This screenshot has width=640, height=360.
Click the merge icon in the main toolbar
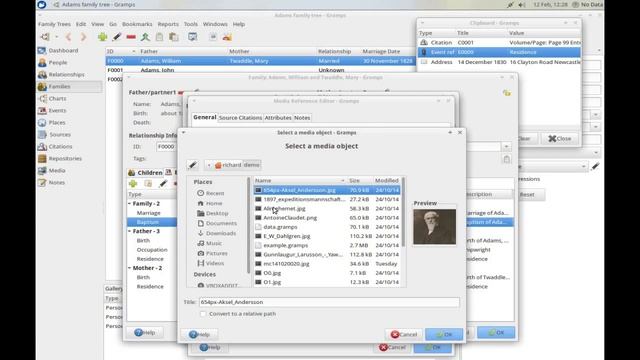(x=145, y=37)
